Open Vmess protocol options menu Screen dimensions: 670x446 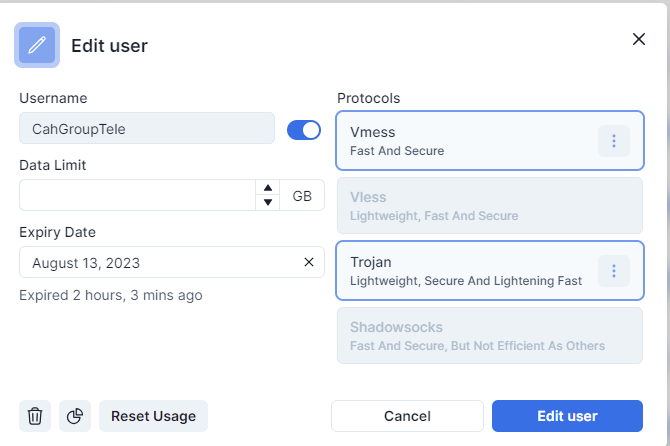pyautogui.click(x=613, y=141)
